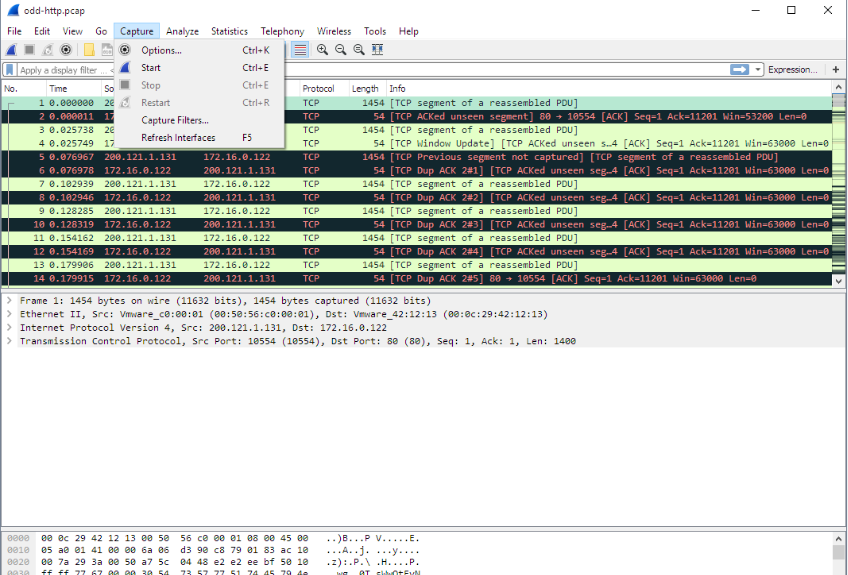Choose Options... in the Capture menu

[200, 50]
